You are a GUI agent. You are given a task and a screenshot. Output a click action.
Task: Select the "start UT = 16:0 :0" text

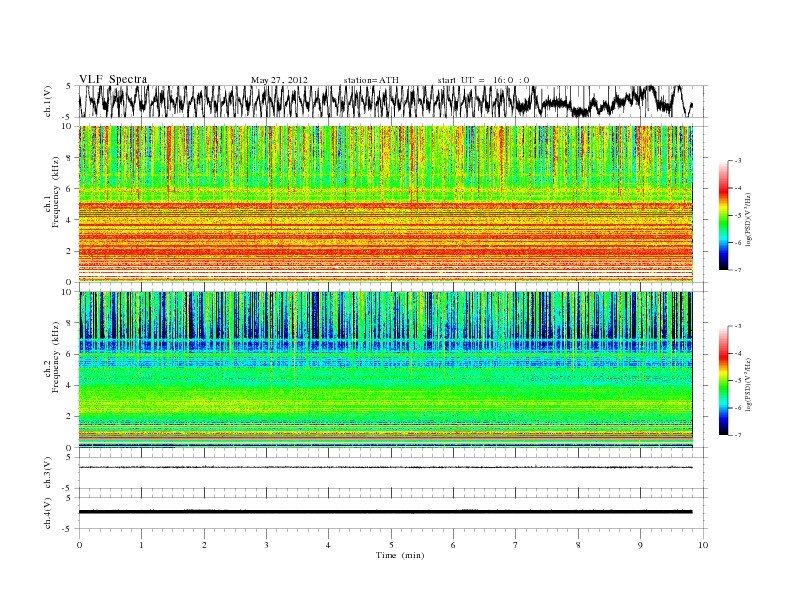click(483, 80)
